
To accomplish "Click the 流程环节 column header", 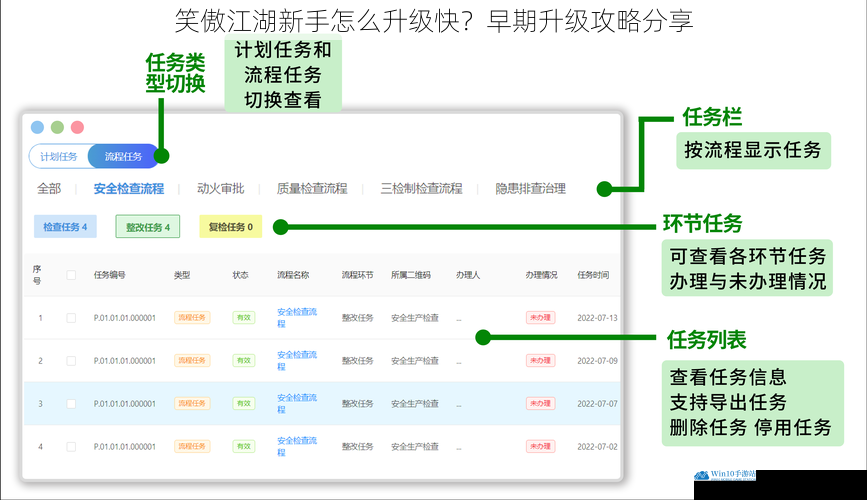I will [x=358, y=275].
